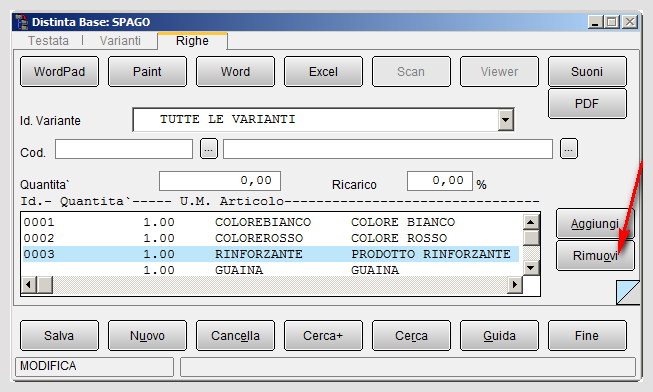Viewport: 653px width, 392px height.
Task: Click the list's scroll up arrow
Action: [531, 222]
